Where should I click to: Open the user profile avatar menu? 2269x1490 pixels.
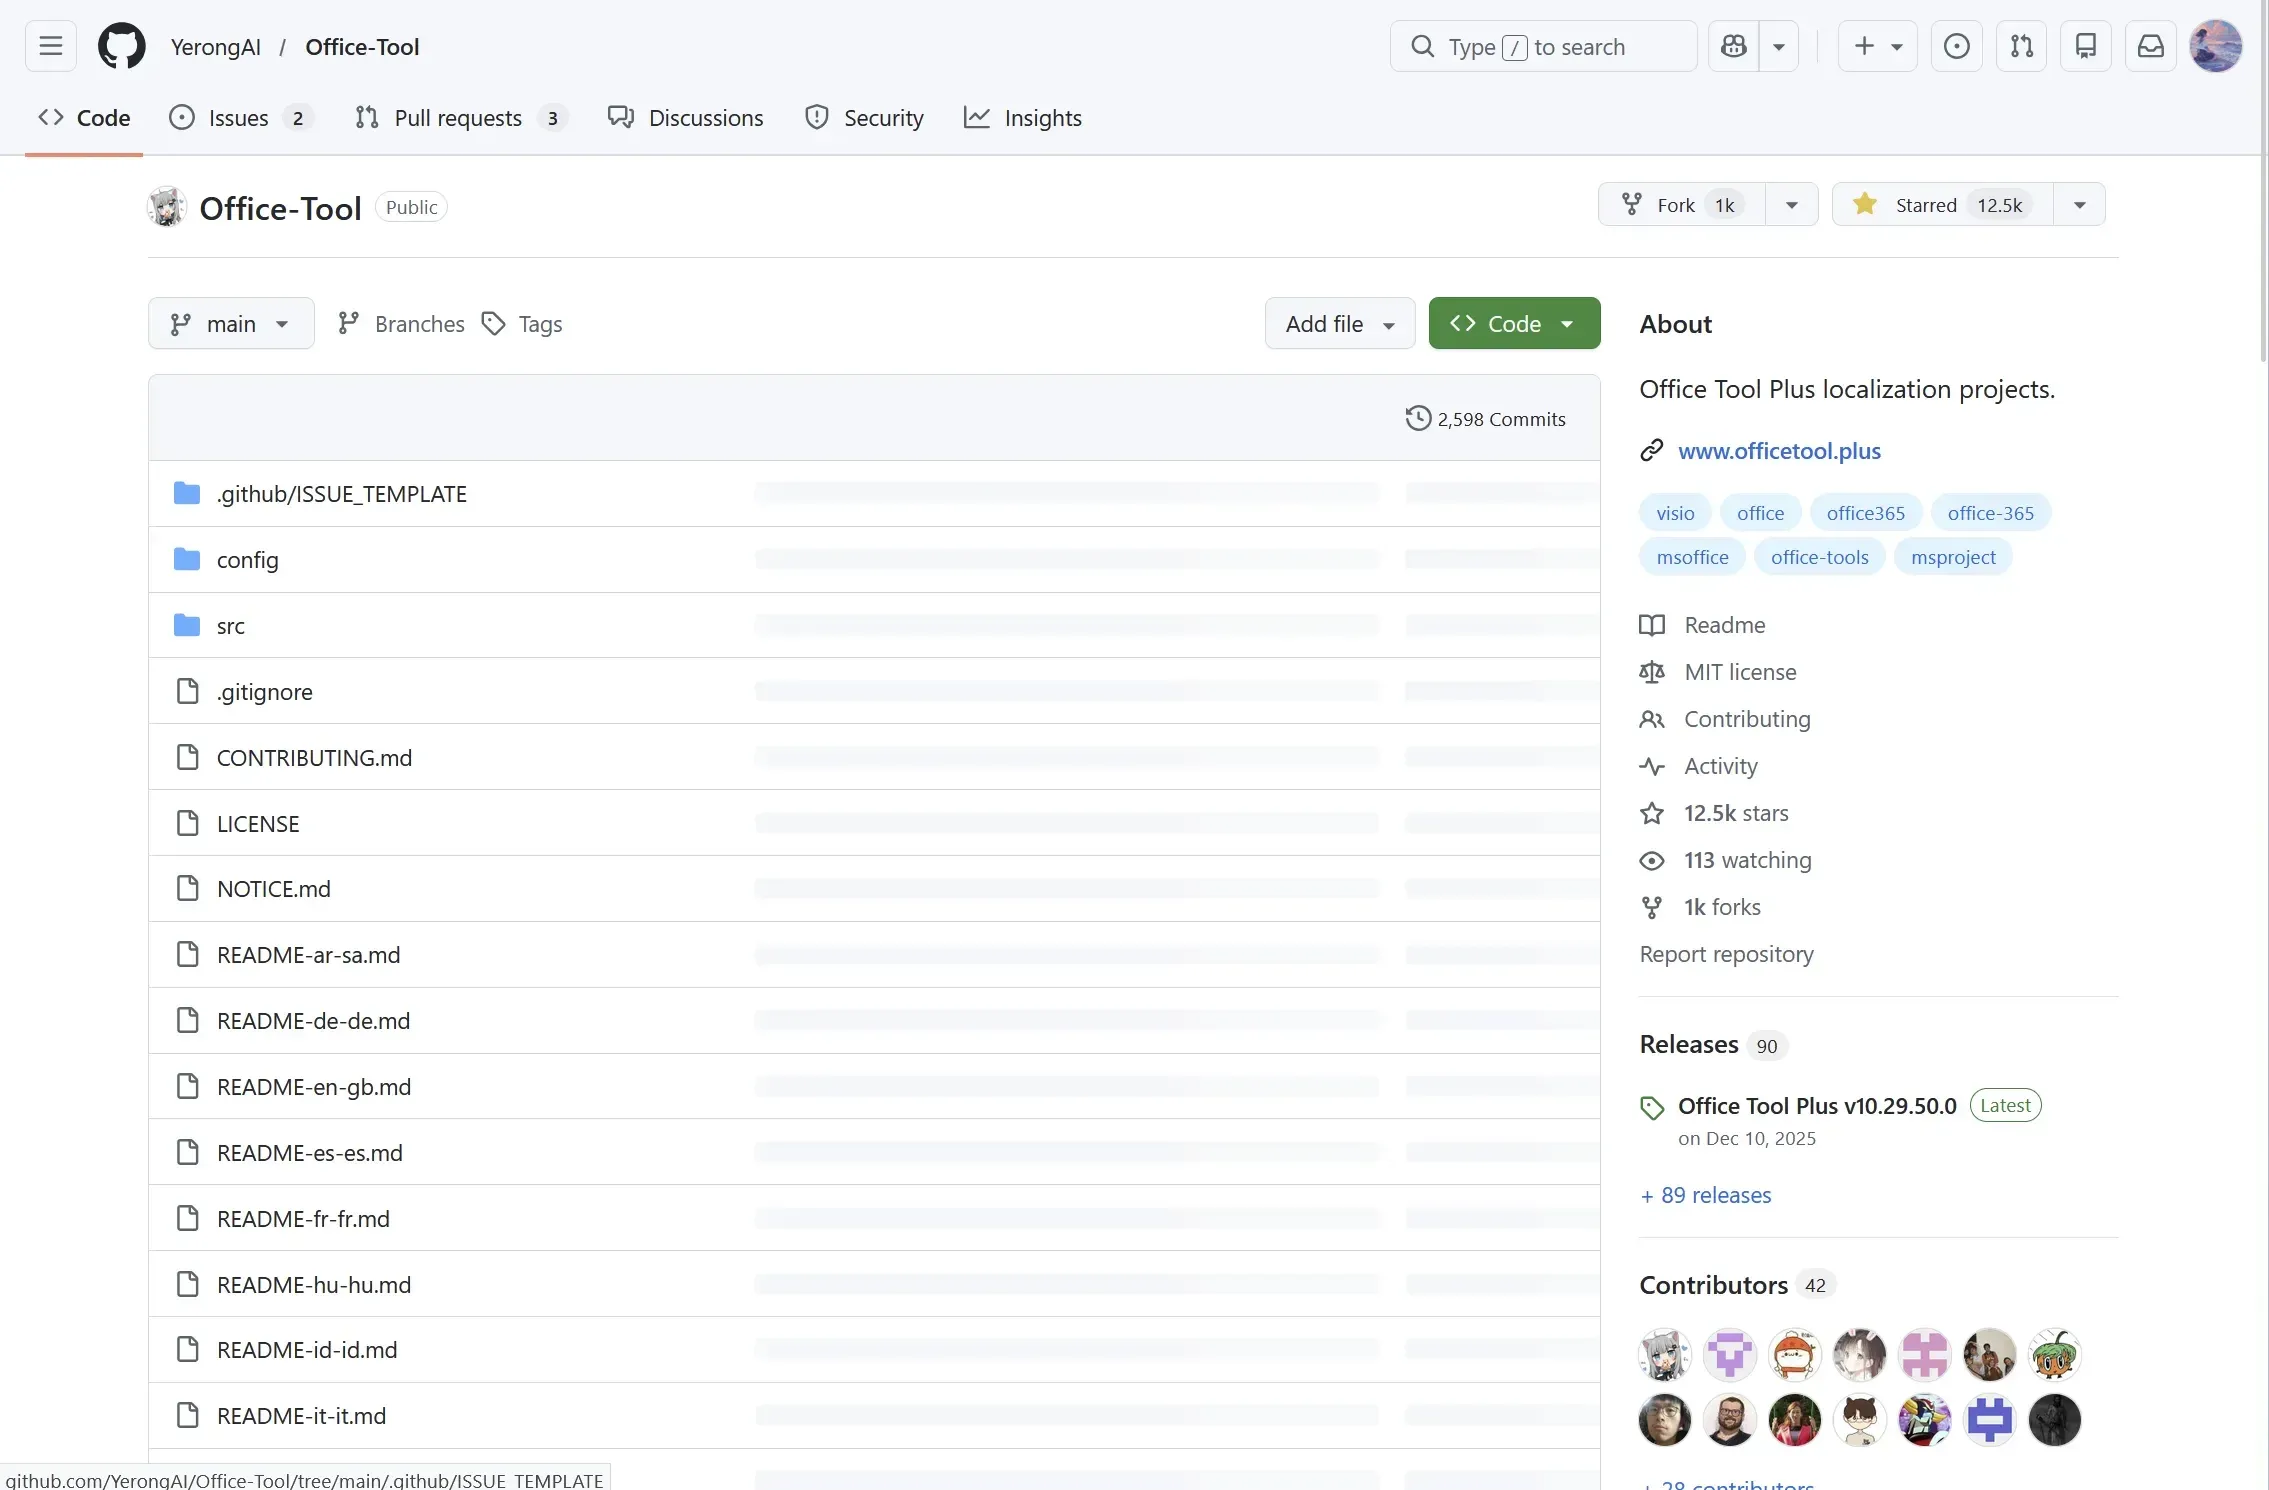click(x=2215, y=46)
